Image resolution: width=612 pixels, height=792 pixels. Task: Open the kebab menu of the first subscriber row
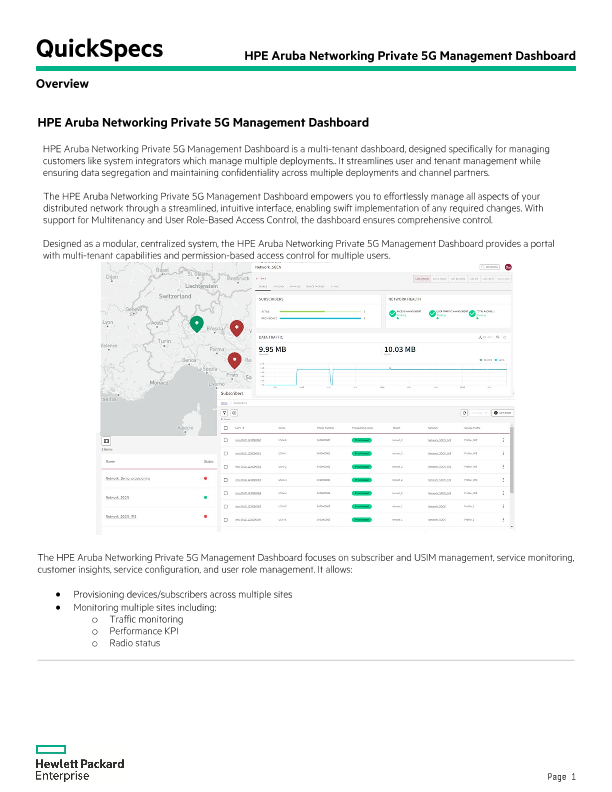point(503,440)
